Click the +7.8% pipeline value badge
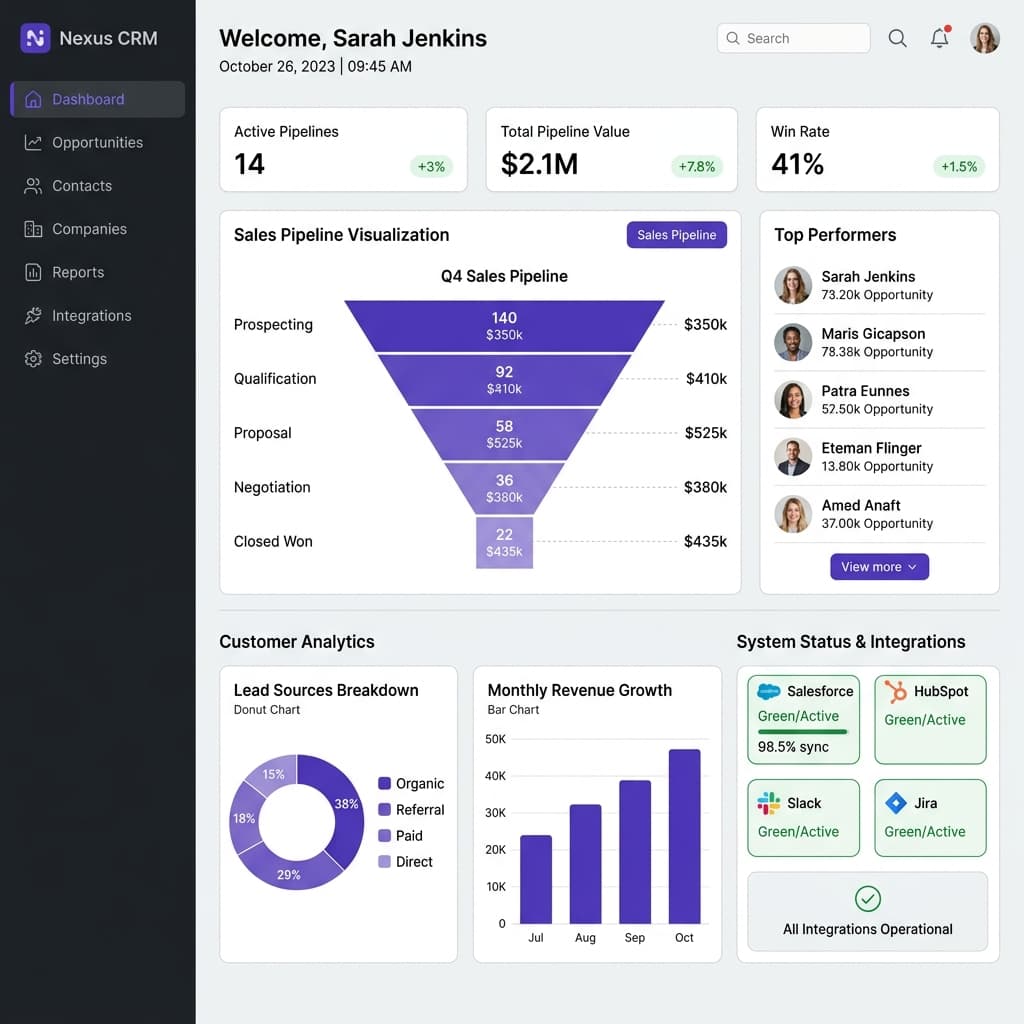1024x1024 pixels. (697, 167)
